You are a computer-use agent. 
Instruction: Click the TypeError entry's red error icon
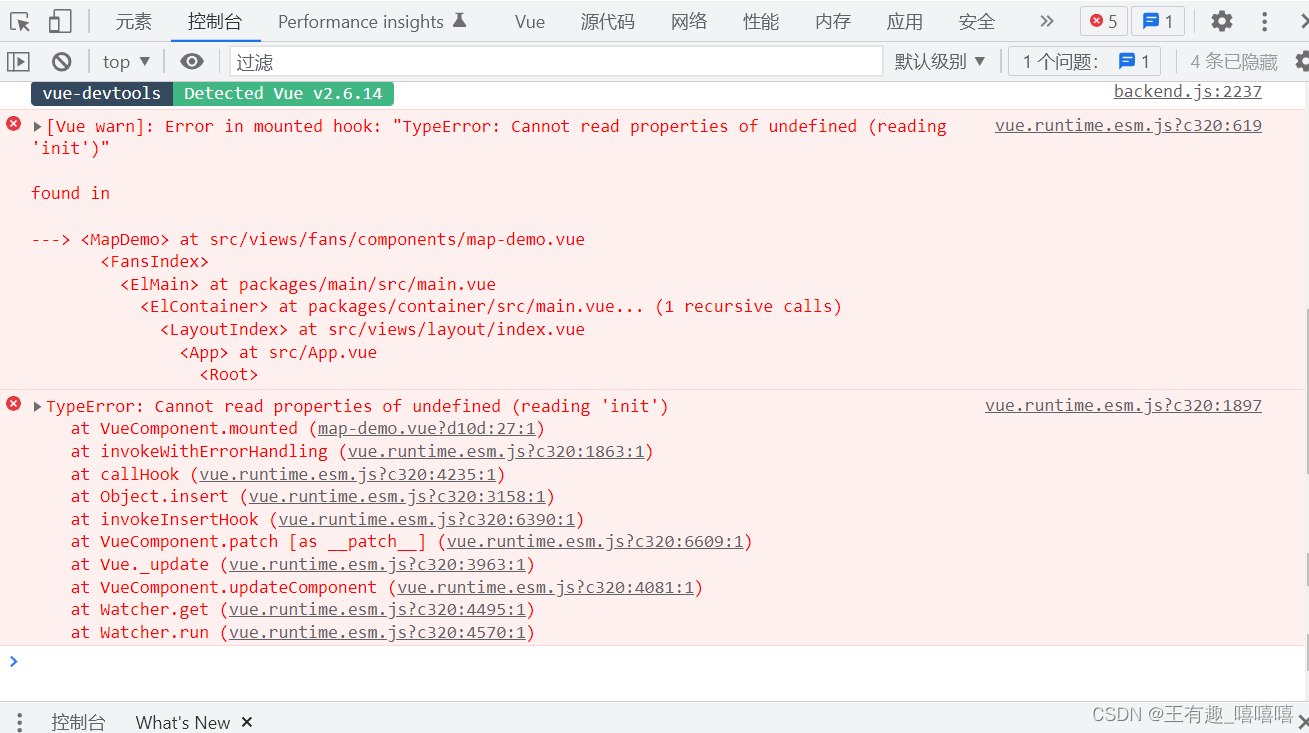pos(13,404)
